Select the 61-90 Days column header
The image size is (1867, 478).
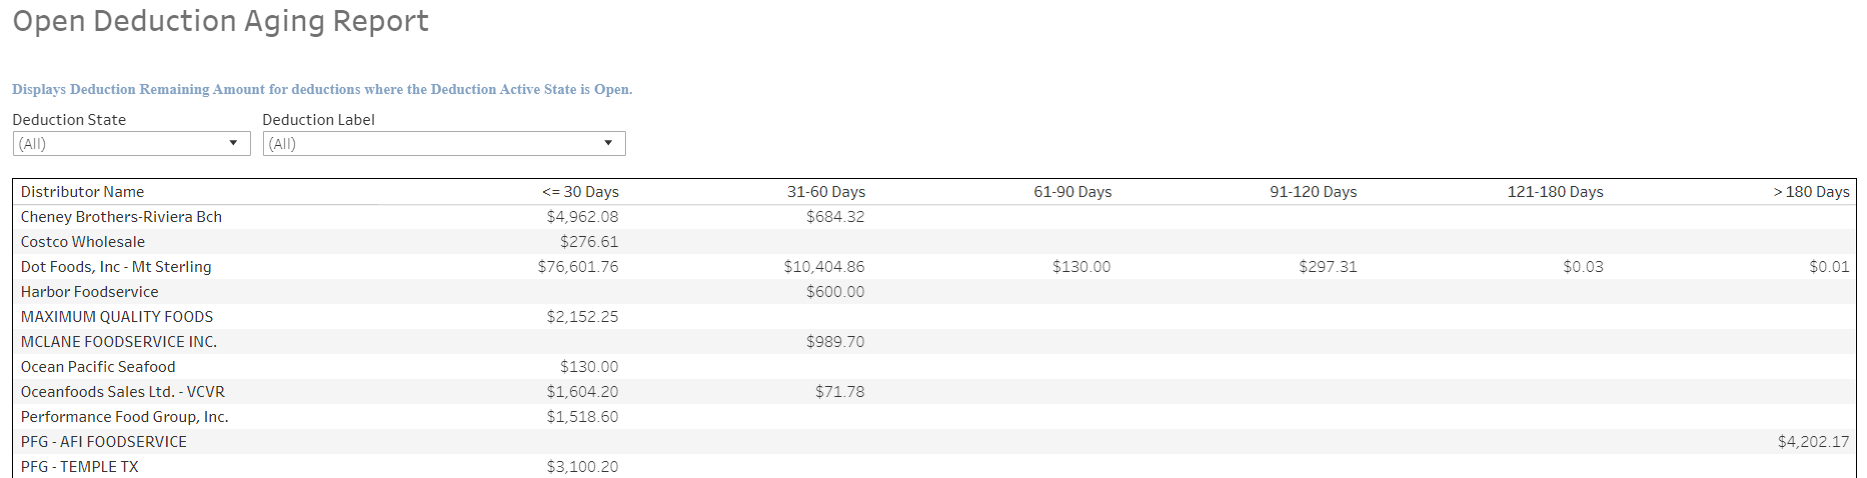point(1072,192)
